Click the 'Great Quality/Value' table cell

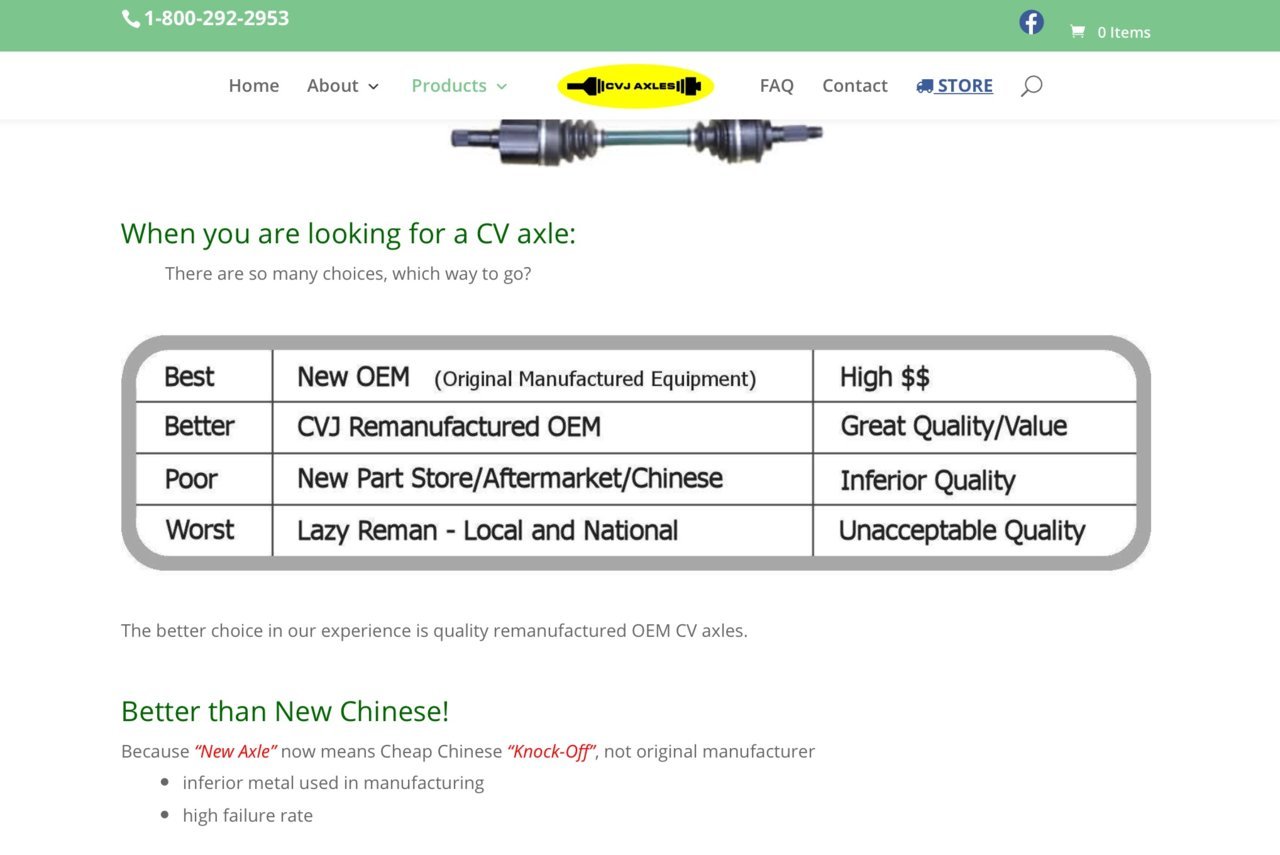point(975,427)
